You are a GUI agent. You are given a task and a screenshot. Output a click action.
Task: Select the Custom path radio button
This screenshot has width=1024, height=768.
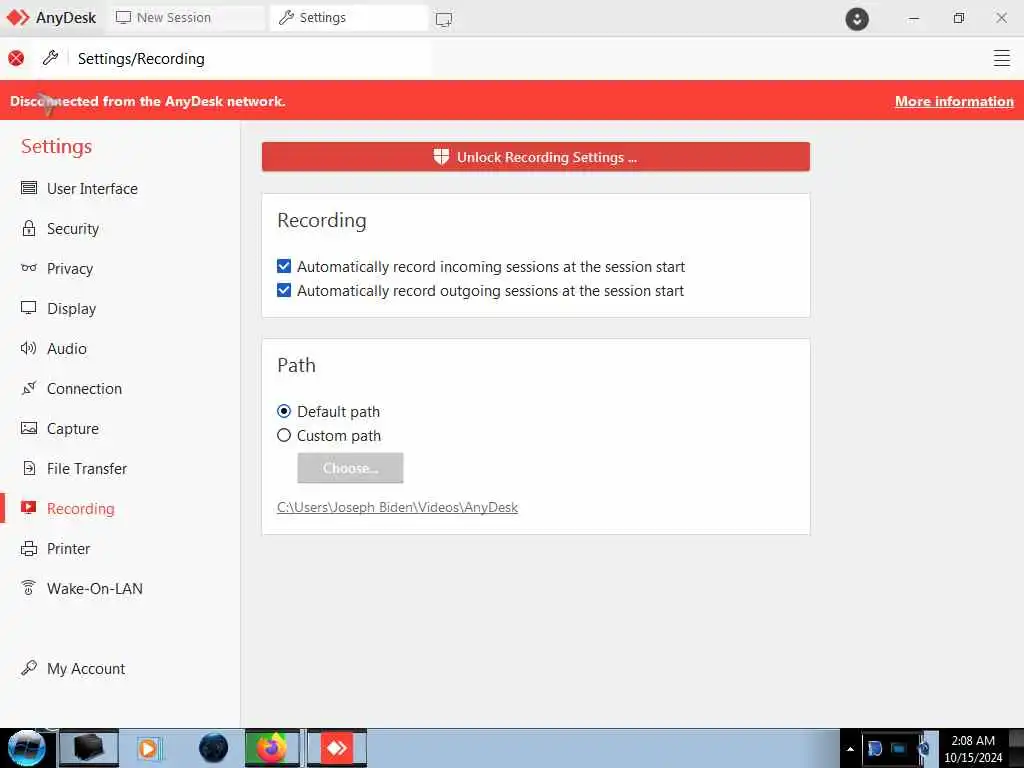[x=283, y=435]
